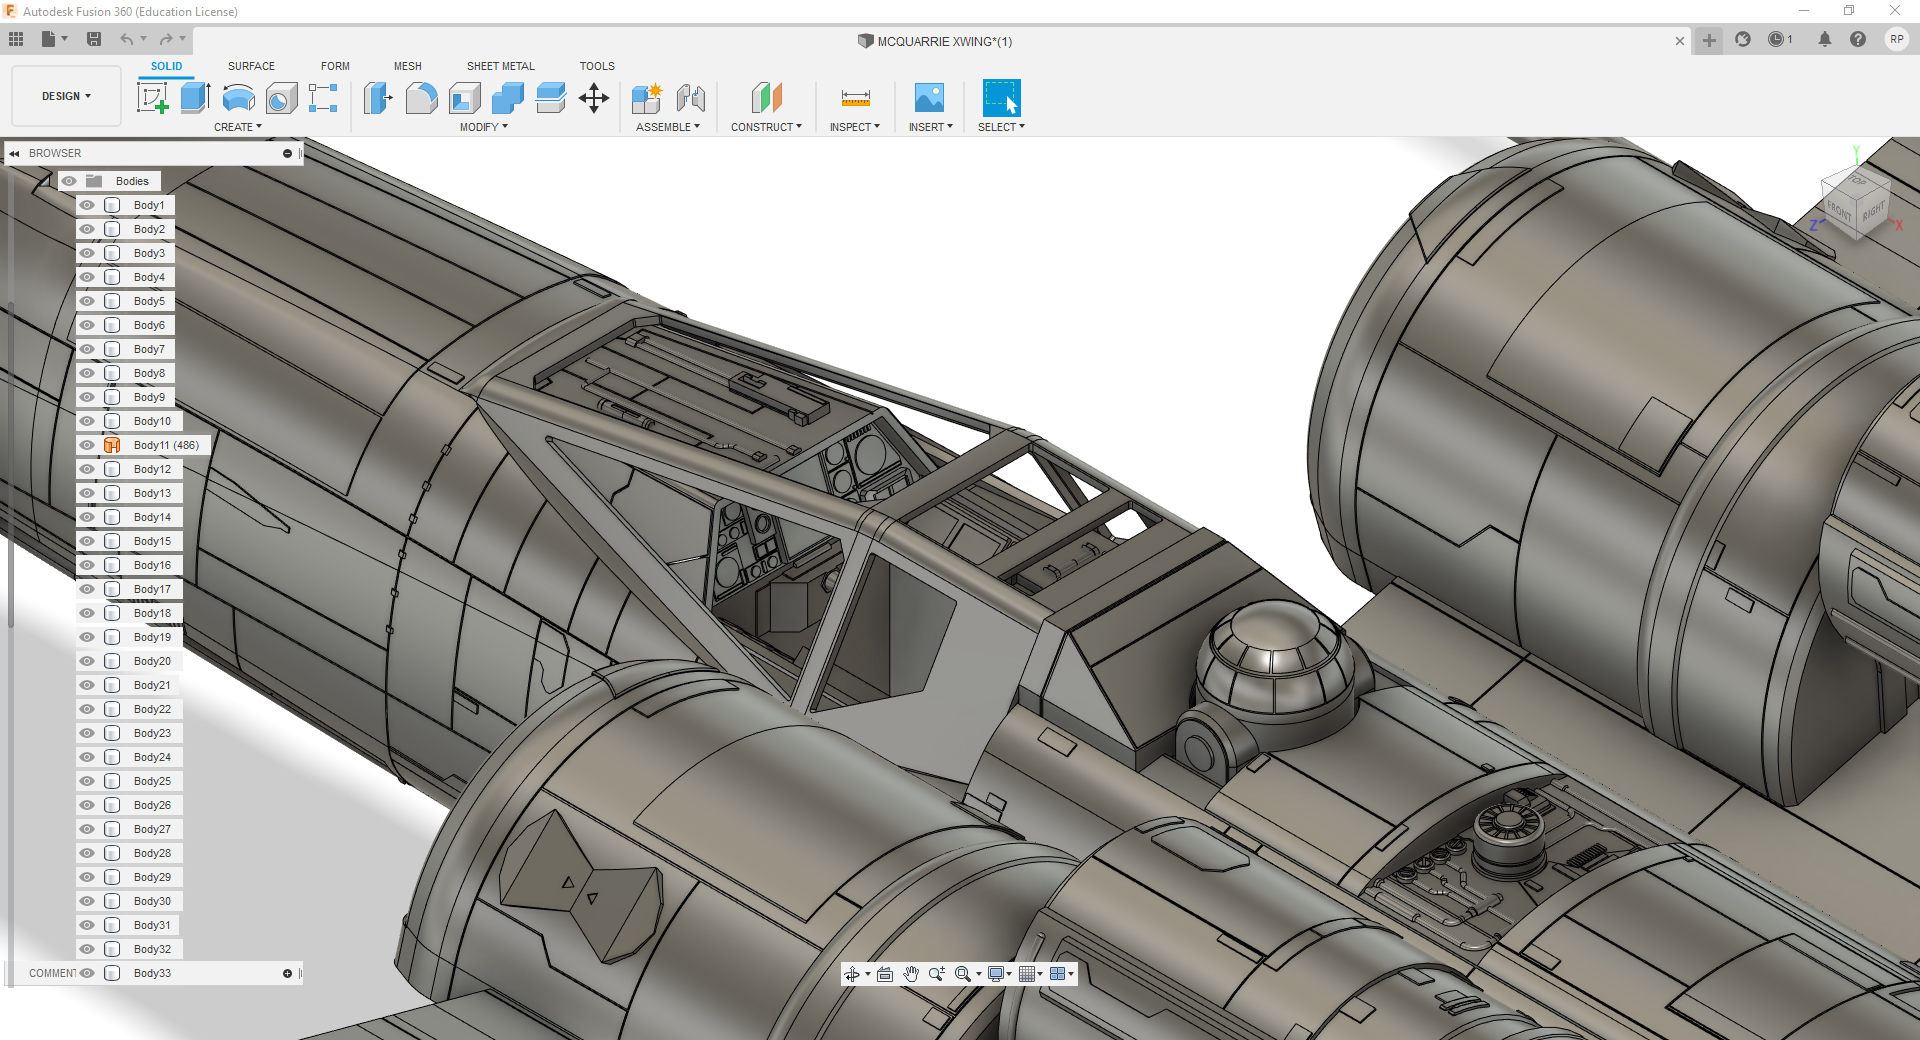Click the Undo arrow
Viewport: 1920px width, 1040px height.
[x=126, y=39]
